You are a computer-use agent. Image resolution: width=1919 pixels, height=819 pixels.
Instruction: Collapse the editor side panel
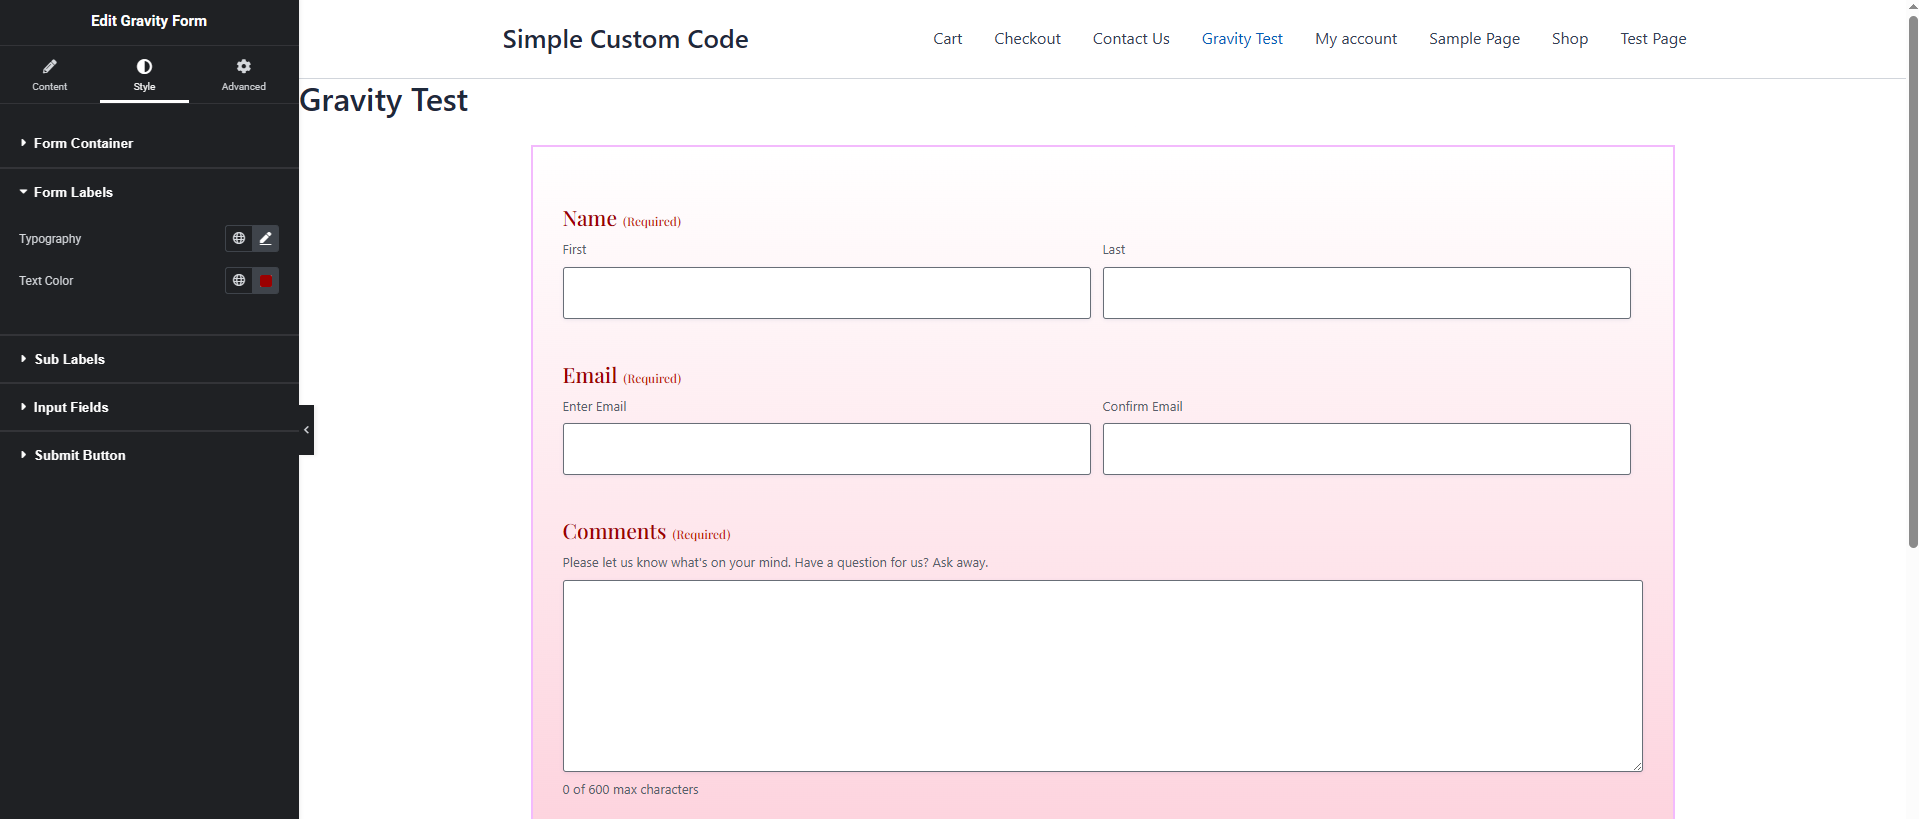point(306,430)
